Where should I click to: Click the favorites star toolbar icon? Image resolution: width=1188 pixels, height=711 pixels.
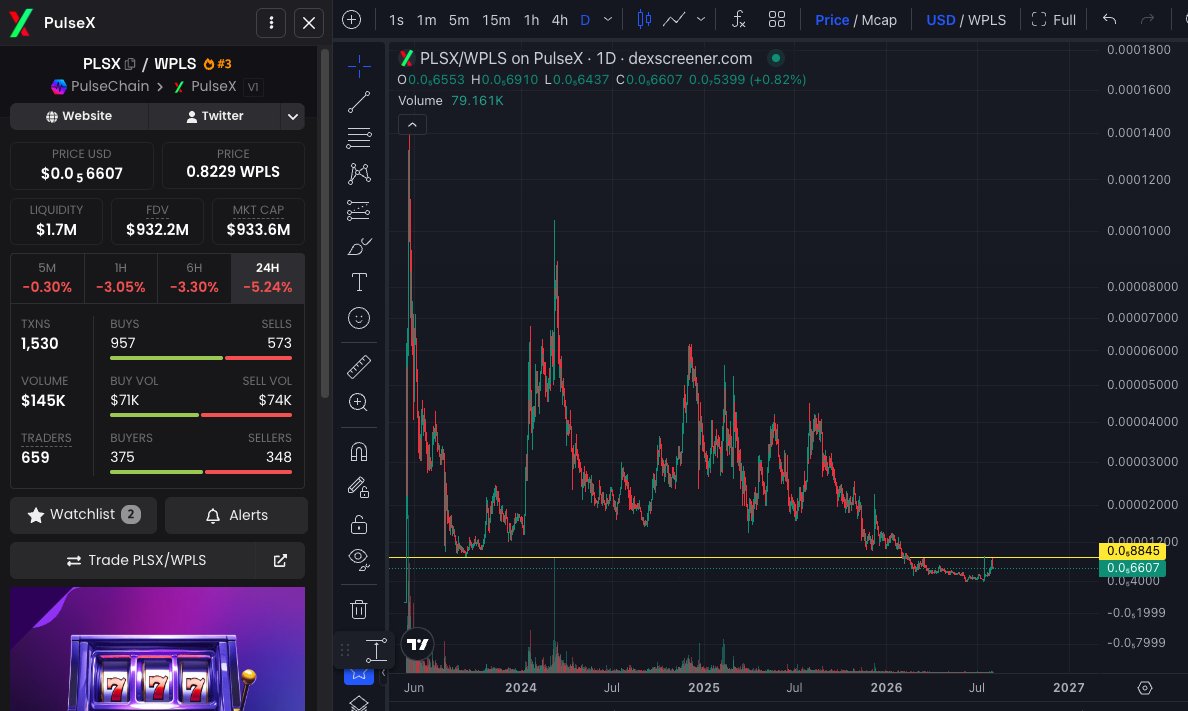(359, 674)
